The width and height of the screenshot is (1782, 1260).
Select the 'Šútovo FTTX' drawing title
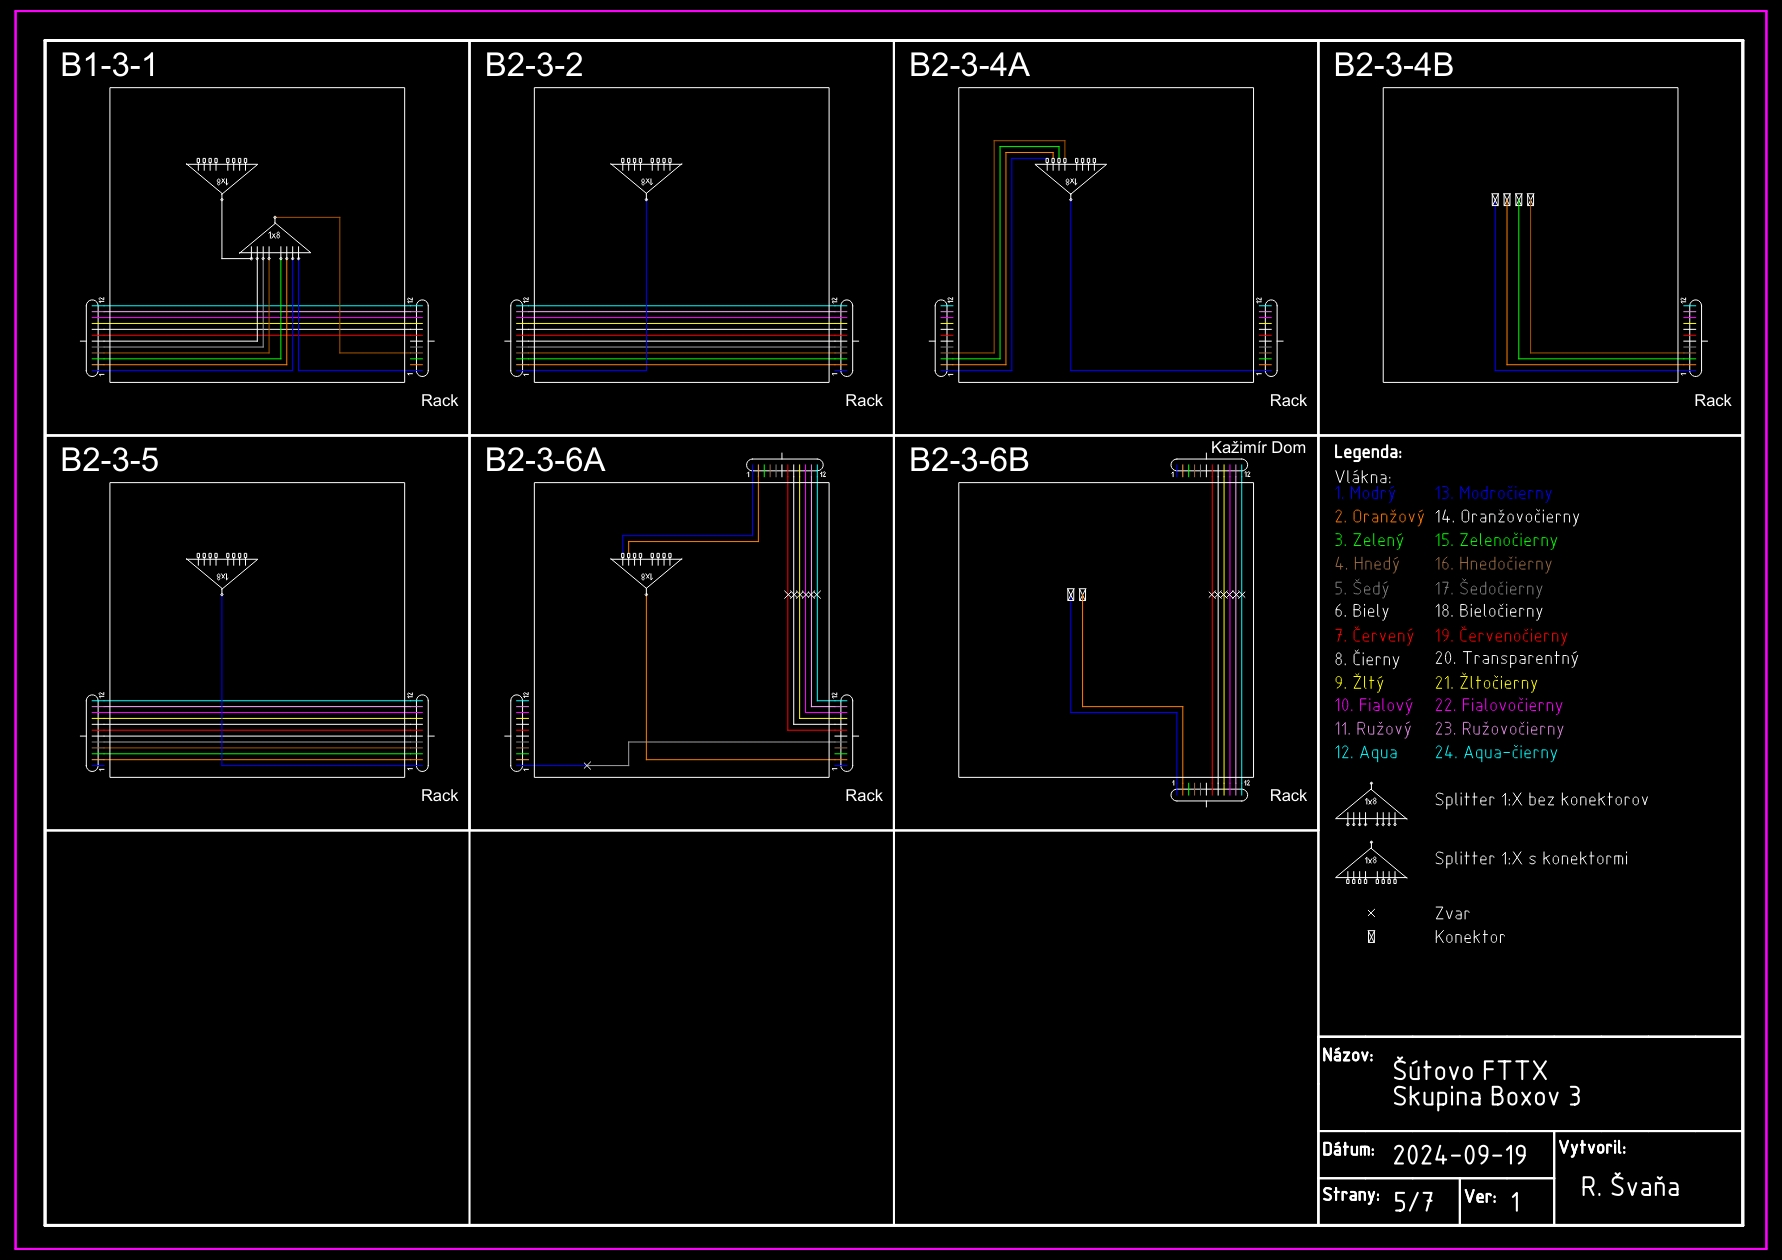pyautogui.click(x=1469, y=1071)
